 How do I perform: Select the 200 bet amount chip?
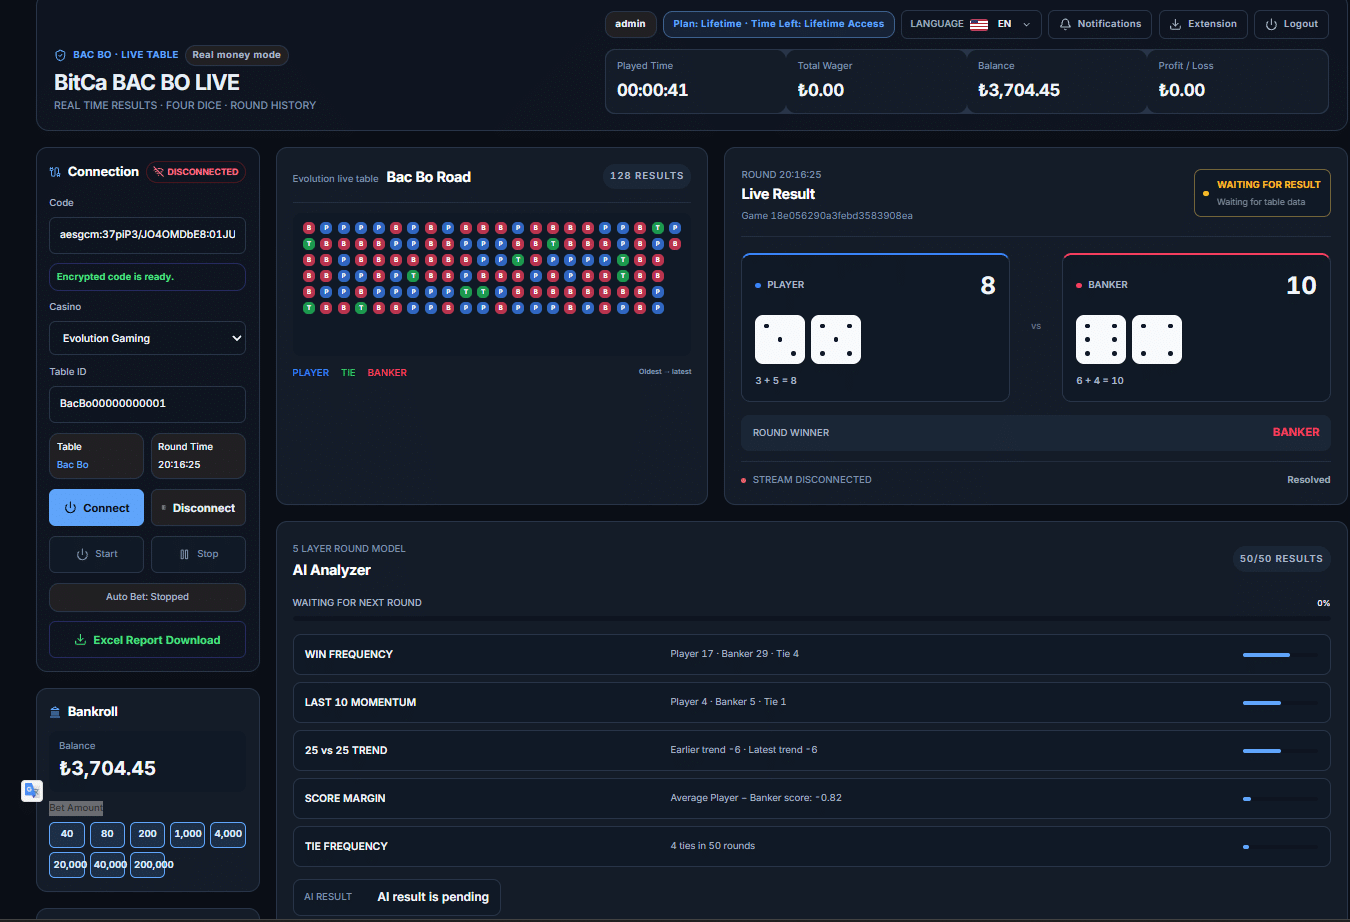(x=147, y=834)
